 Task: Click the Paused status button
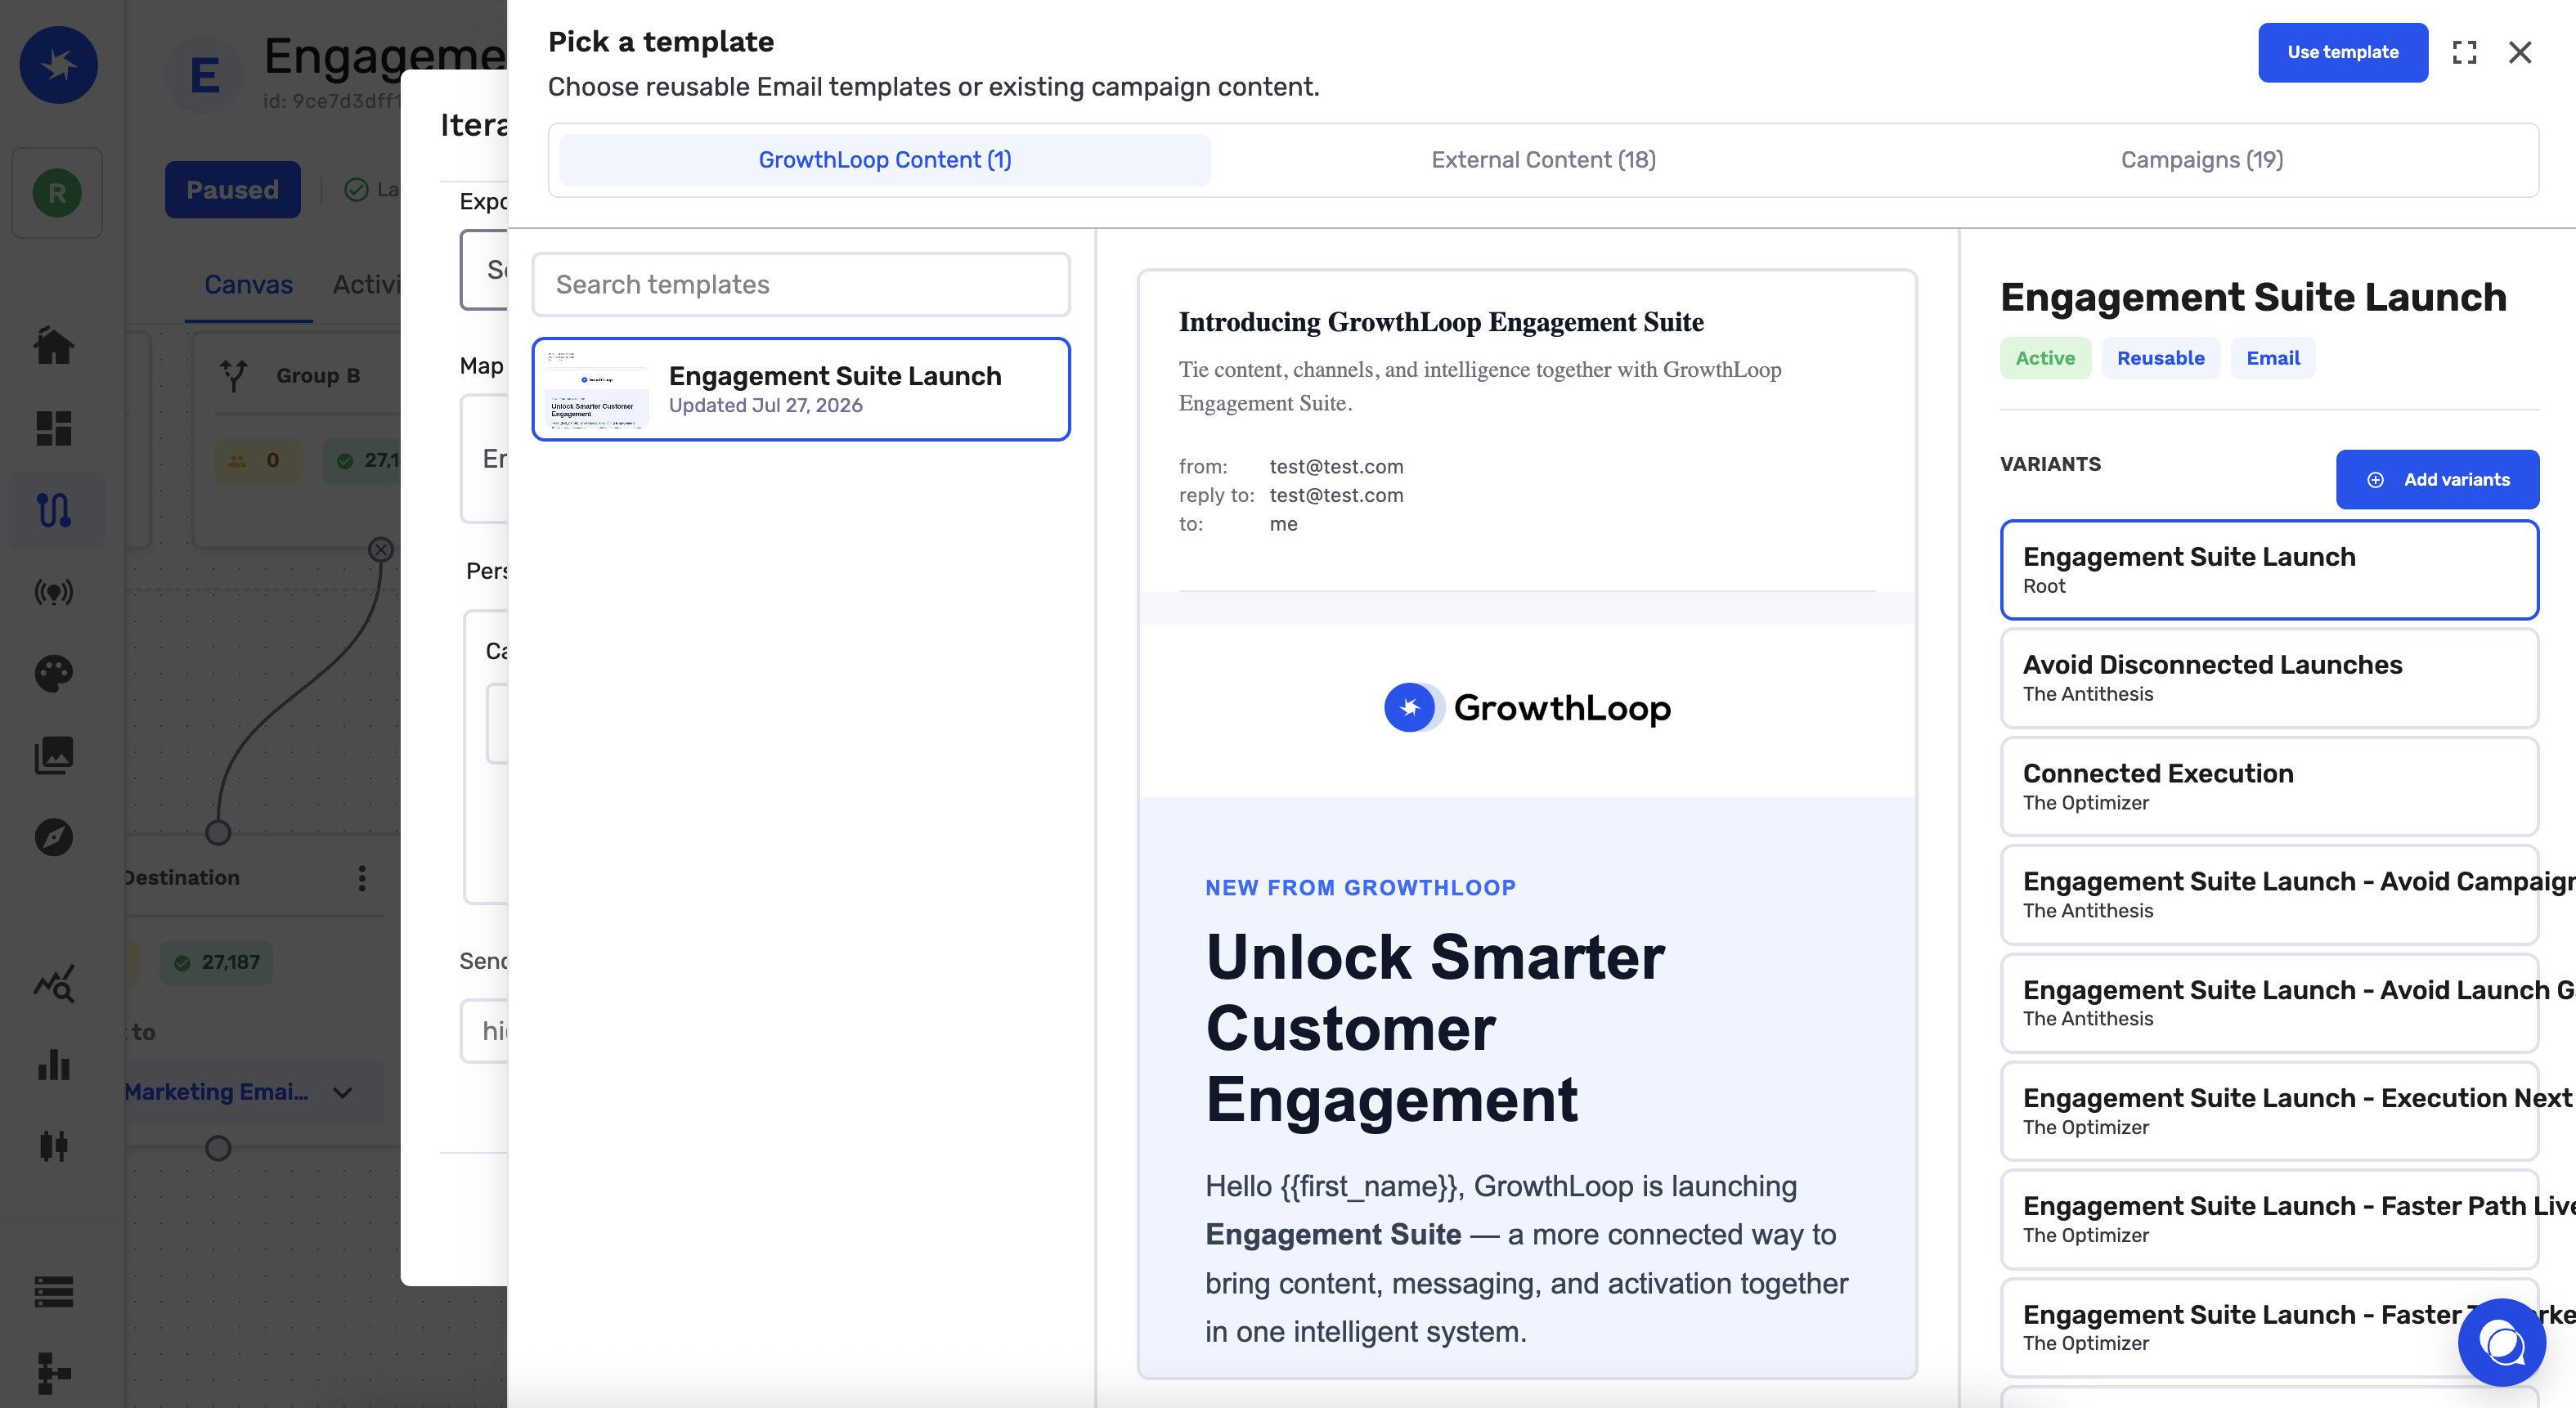tap(232, 189)
